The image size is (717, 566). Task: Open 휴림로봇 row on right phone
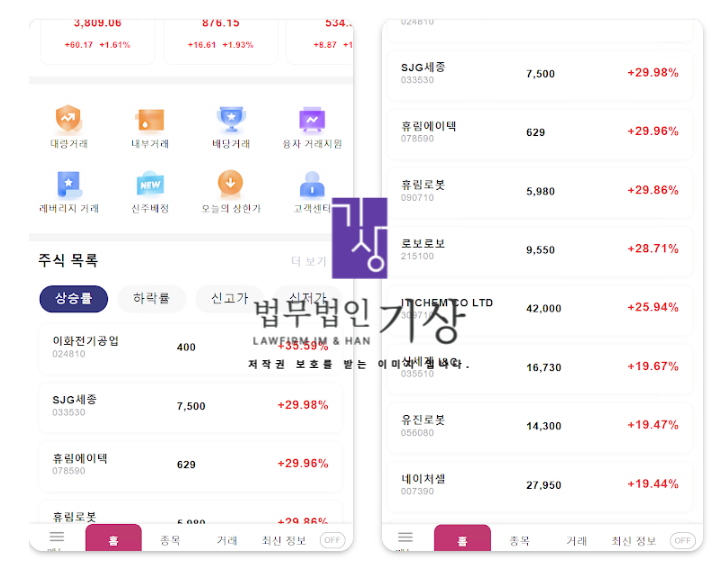pos(540,192)
